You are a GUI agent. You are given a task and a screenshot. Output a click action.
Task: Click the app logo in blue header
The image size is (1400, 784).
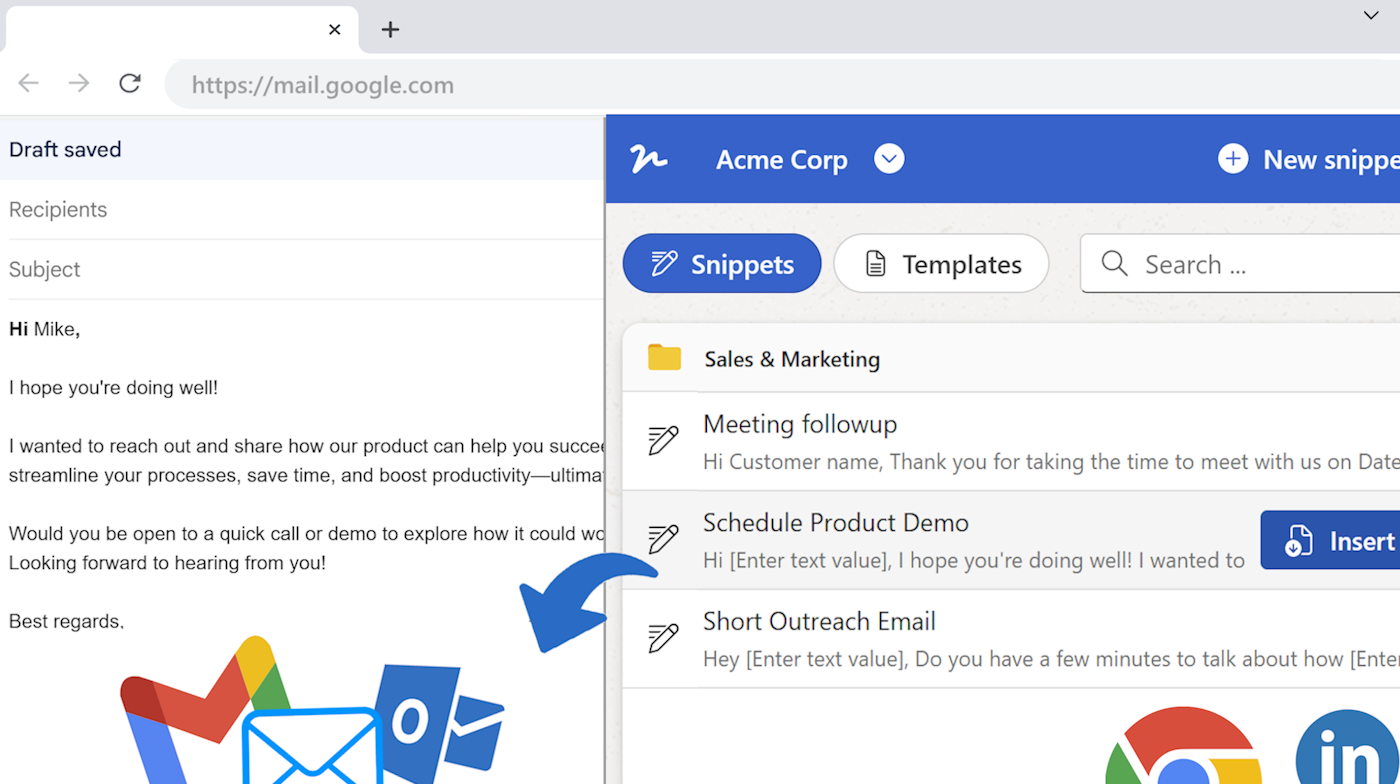click(649, 159)
